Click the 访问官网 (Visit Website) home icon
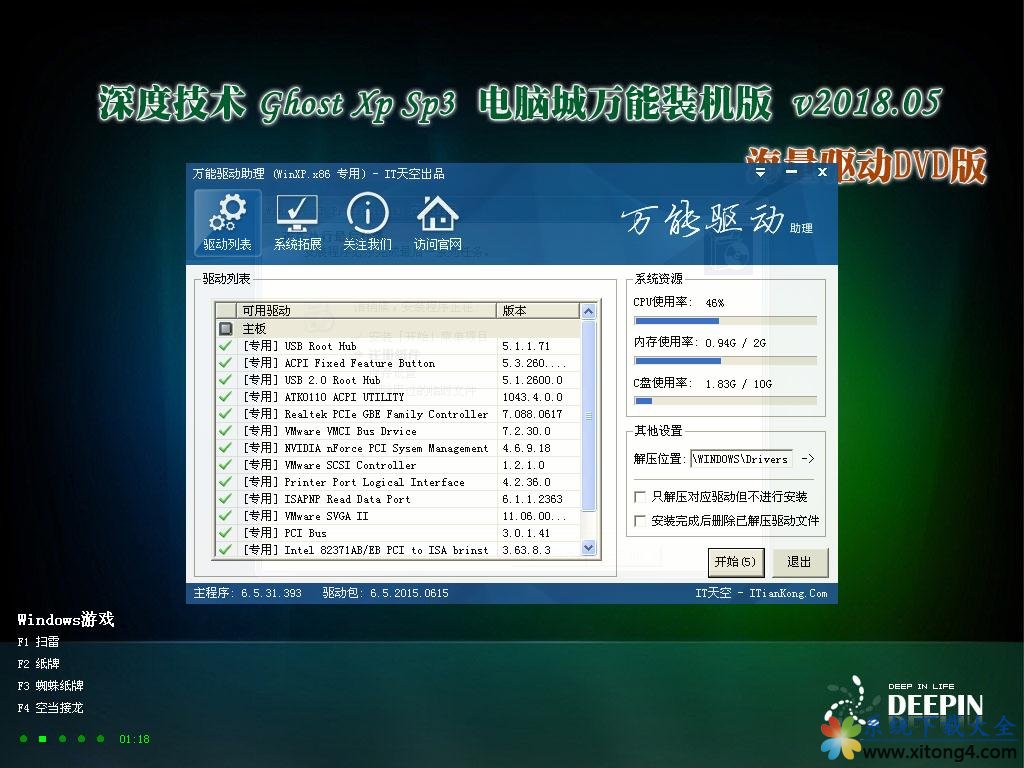 [x=437, y=221]
